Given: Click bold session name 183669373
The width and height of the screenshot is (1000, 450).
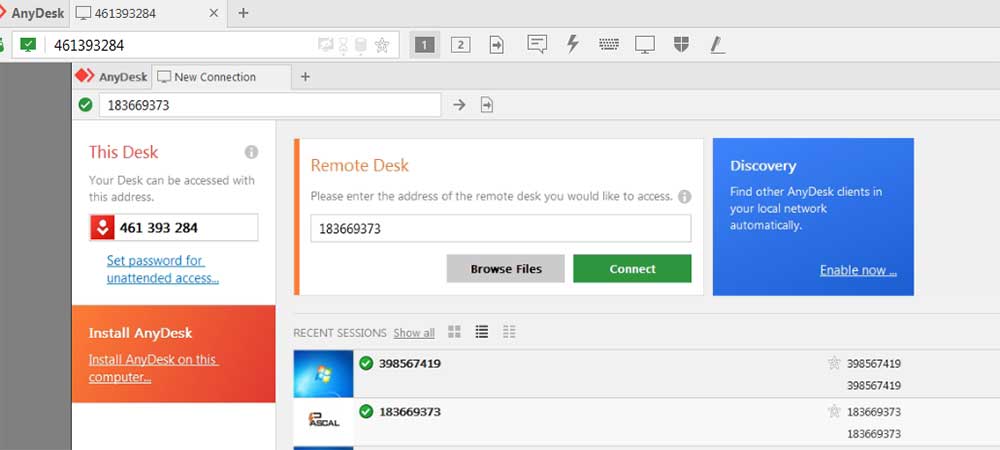Looking at the screenshot, I should pos(409,412).
